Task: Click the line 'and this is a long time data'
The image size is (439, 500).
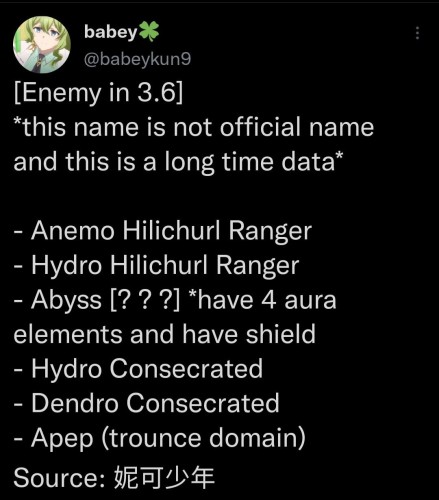Action: tap(178, 162)
